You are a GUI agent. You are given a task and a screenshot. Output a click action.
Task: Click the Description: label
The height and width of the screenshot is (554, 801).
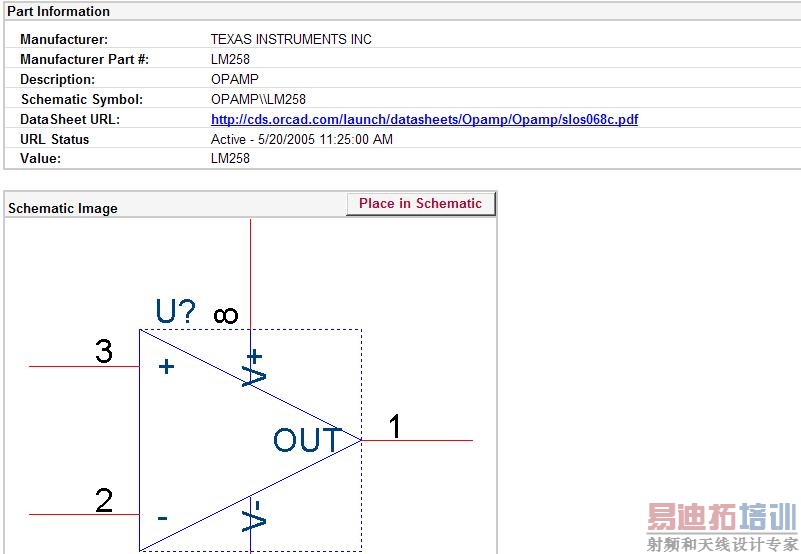click(57, 79)
